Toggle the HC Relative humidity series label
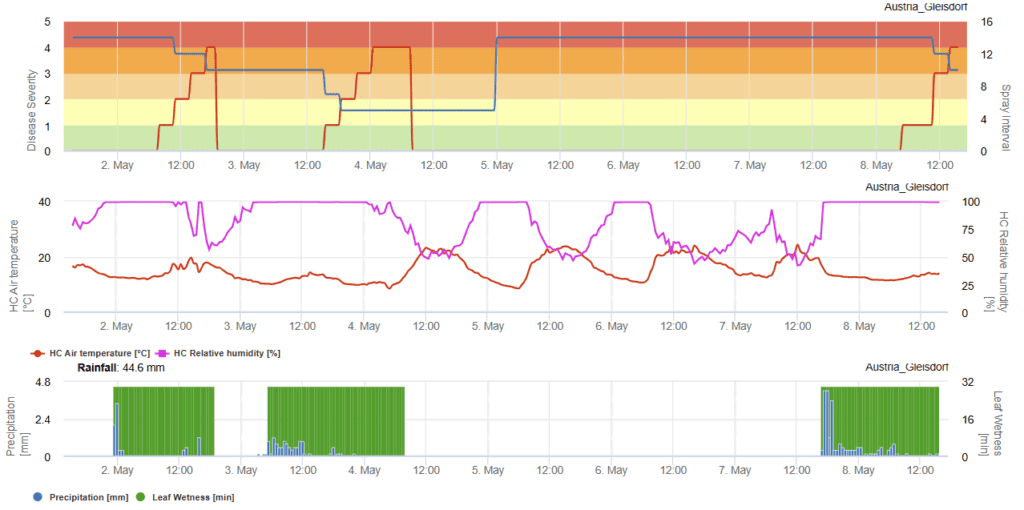Viewport: 1024px width, 510px height. point(227,353)
